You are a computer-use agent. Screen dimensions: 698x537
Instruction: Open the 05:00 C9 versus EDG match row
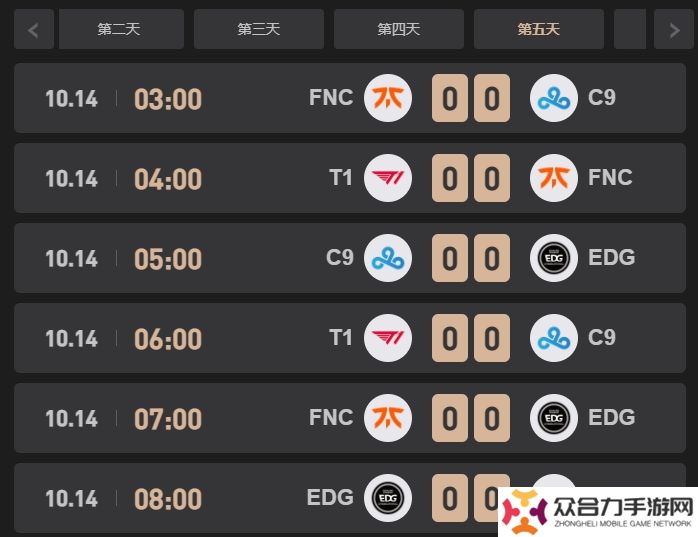350,258
